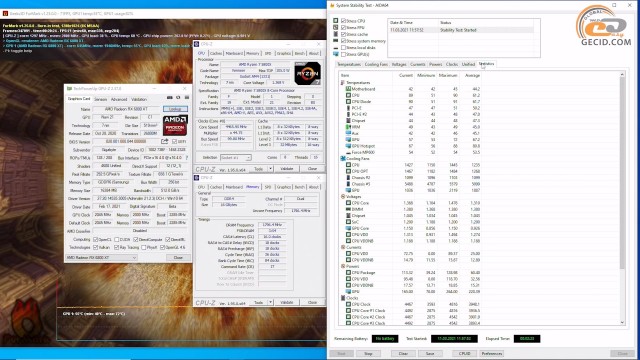Click the BIOS share/export icon in GPU-Z
Viewport: 640px width, 360px height.
[x=164, y=141]
